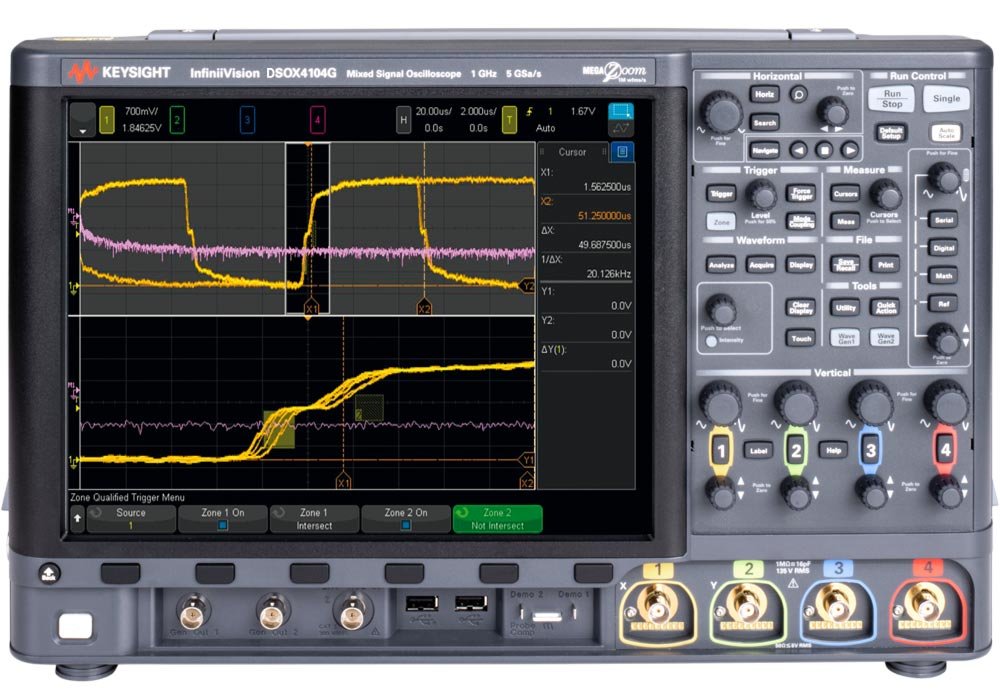Viewport: 1000px width, 700px height.
Task: Toggle the Zone 2 On checkbox softkey
Action: click(x=407, y=518)
